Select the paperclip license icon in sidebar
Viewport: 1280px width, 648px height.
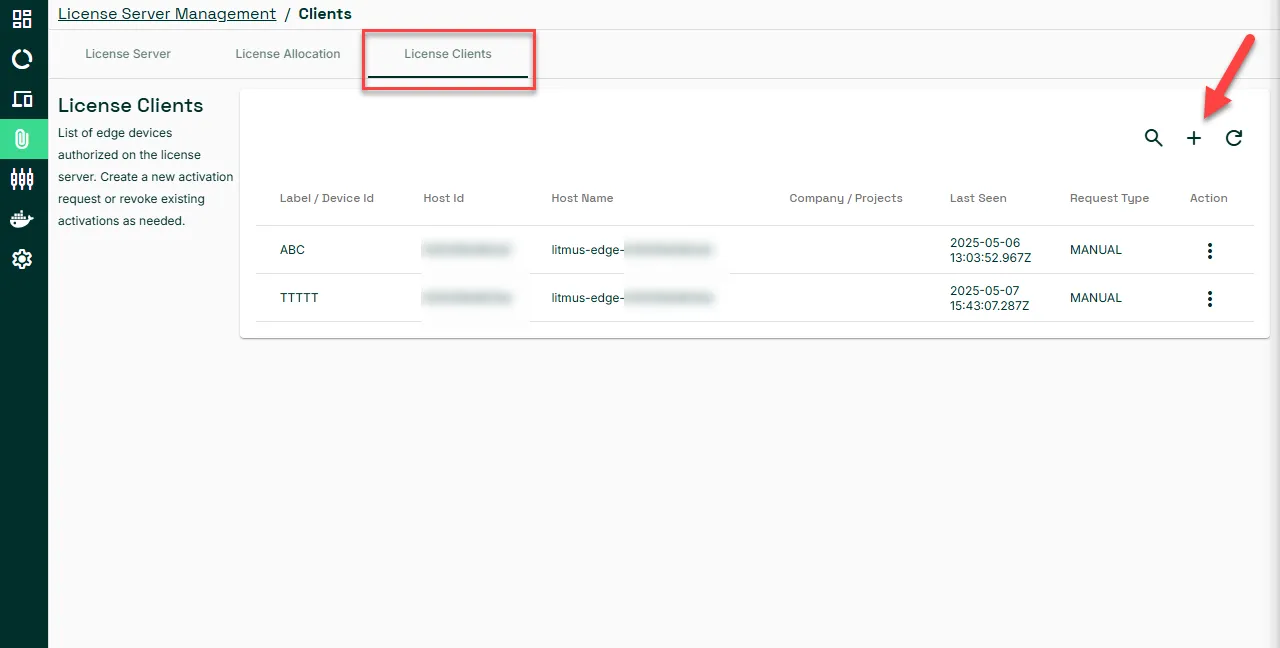[x=22, y=139]
